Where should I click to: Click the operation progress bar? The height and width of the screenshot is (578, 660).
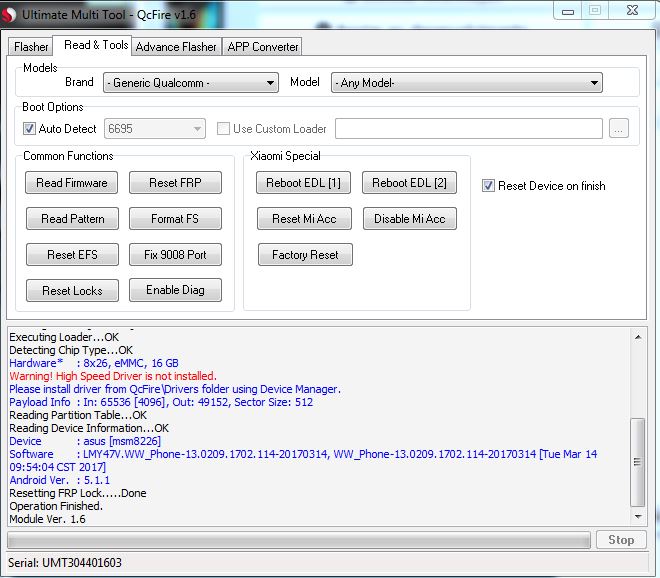click(299, 540)
